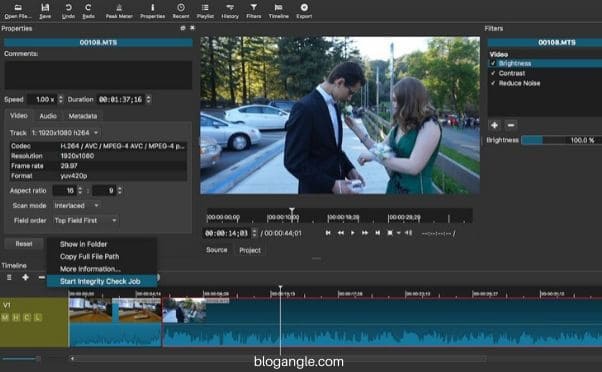Skip to the start of the clip
Image resolution: width=602 pixels, height=372 pixels.
[x=328, y=233]
